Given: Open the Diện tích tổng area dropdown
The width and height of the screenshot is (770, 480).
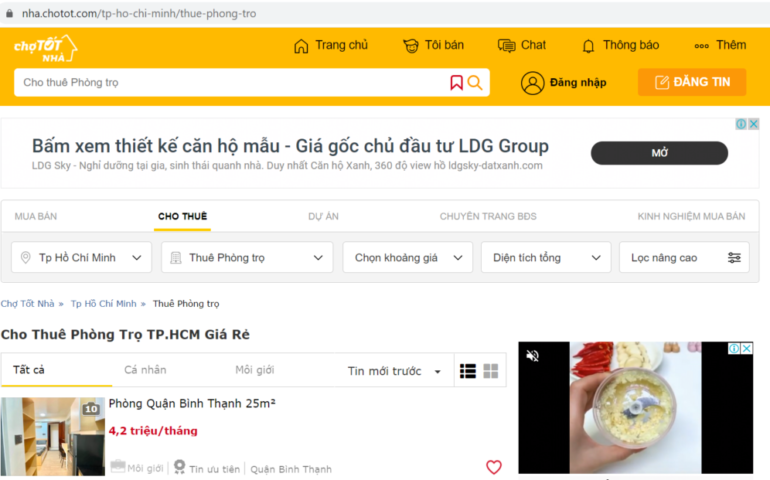Looking at the screenshot, I should [545, 257].
